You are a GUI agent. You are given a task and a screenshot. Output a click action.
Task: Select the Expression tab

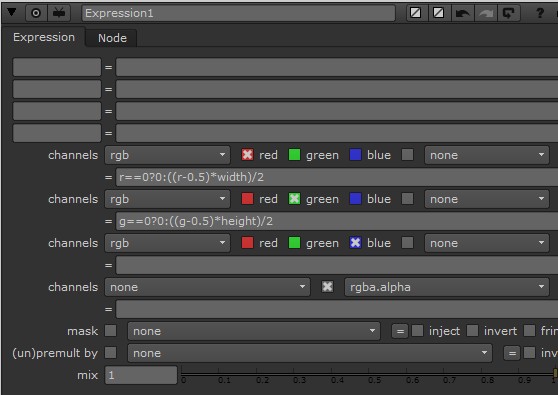44,37
